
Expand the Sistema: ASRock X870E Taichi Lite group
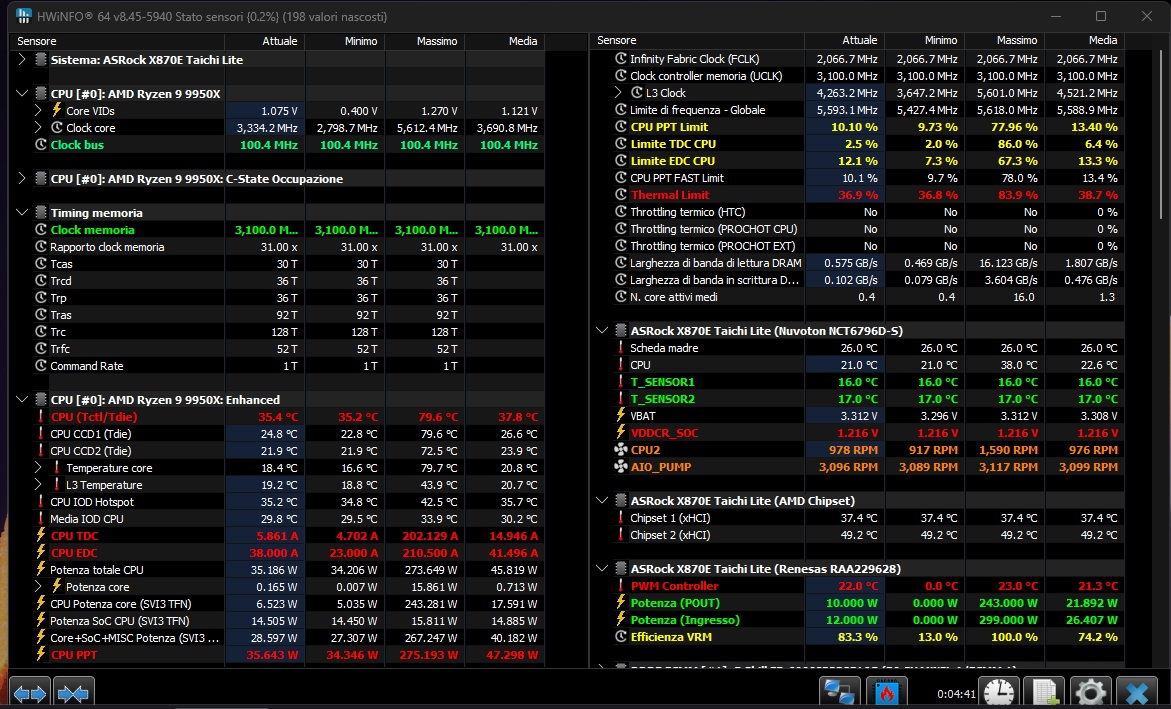pyautogui.click(x=22, y=59)
